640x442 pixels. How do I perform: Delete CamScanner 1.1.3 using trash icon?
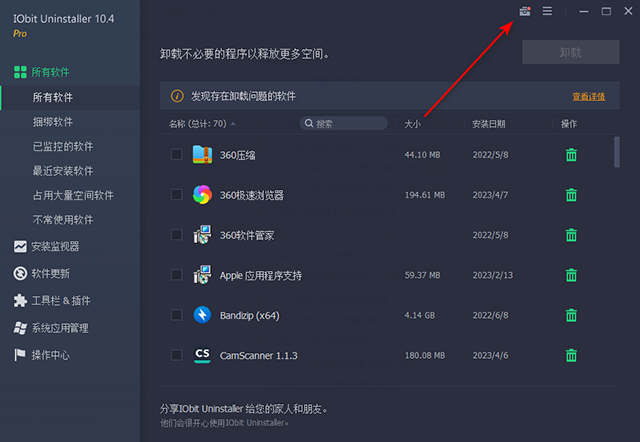571,355
